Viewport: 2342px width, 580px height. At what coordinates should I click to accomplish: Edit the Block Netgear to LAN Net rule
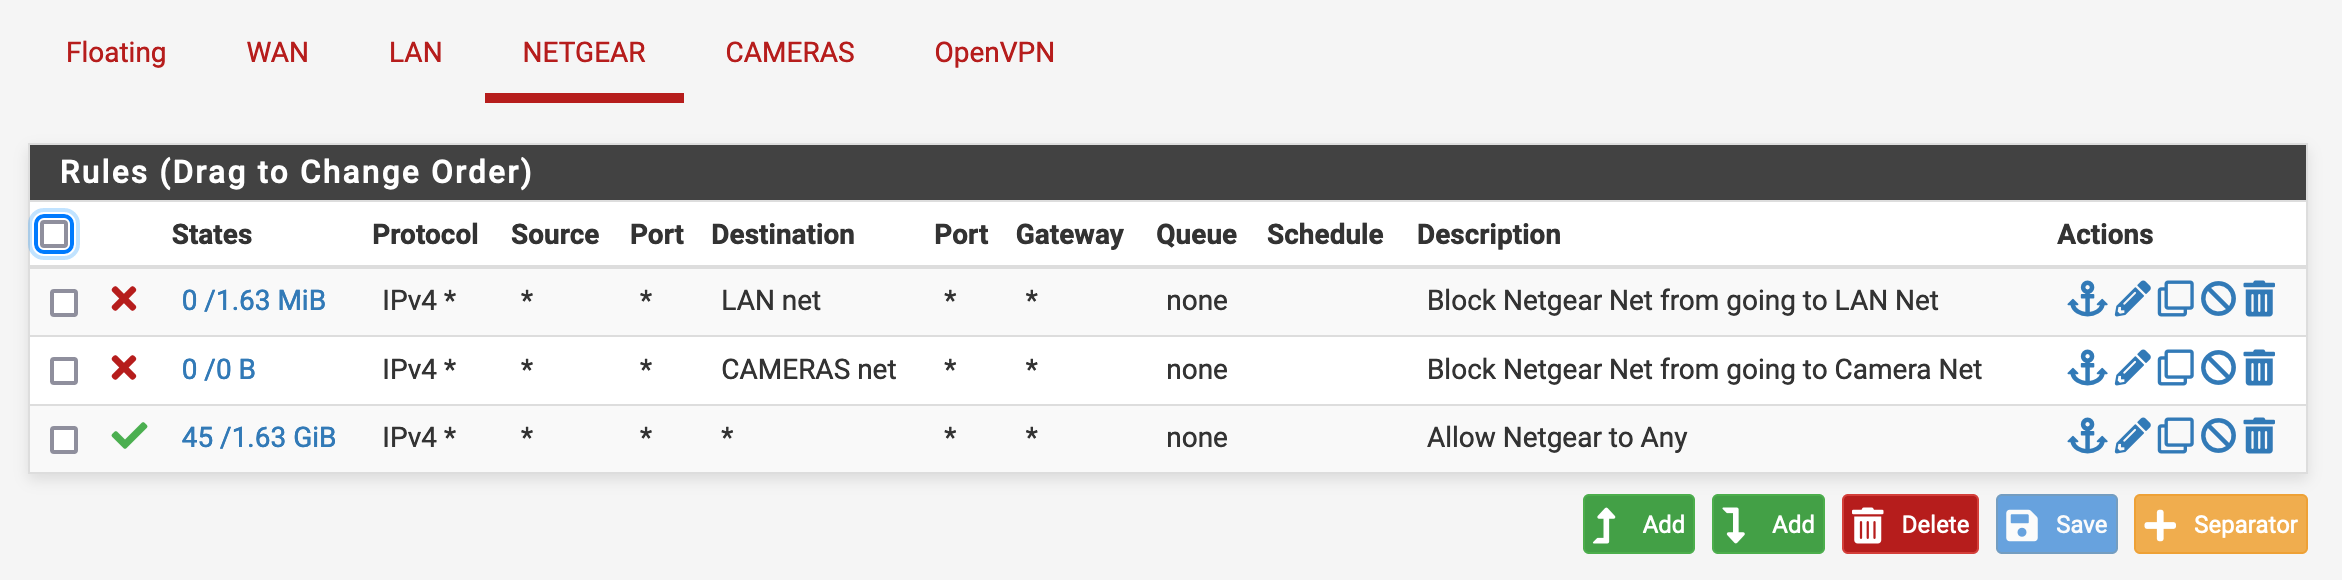2132,300
